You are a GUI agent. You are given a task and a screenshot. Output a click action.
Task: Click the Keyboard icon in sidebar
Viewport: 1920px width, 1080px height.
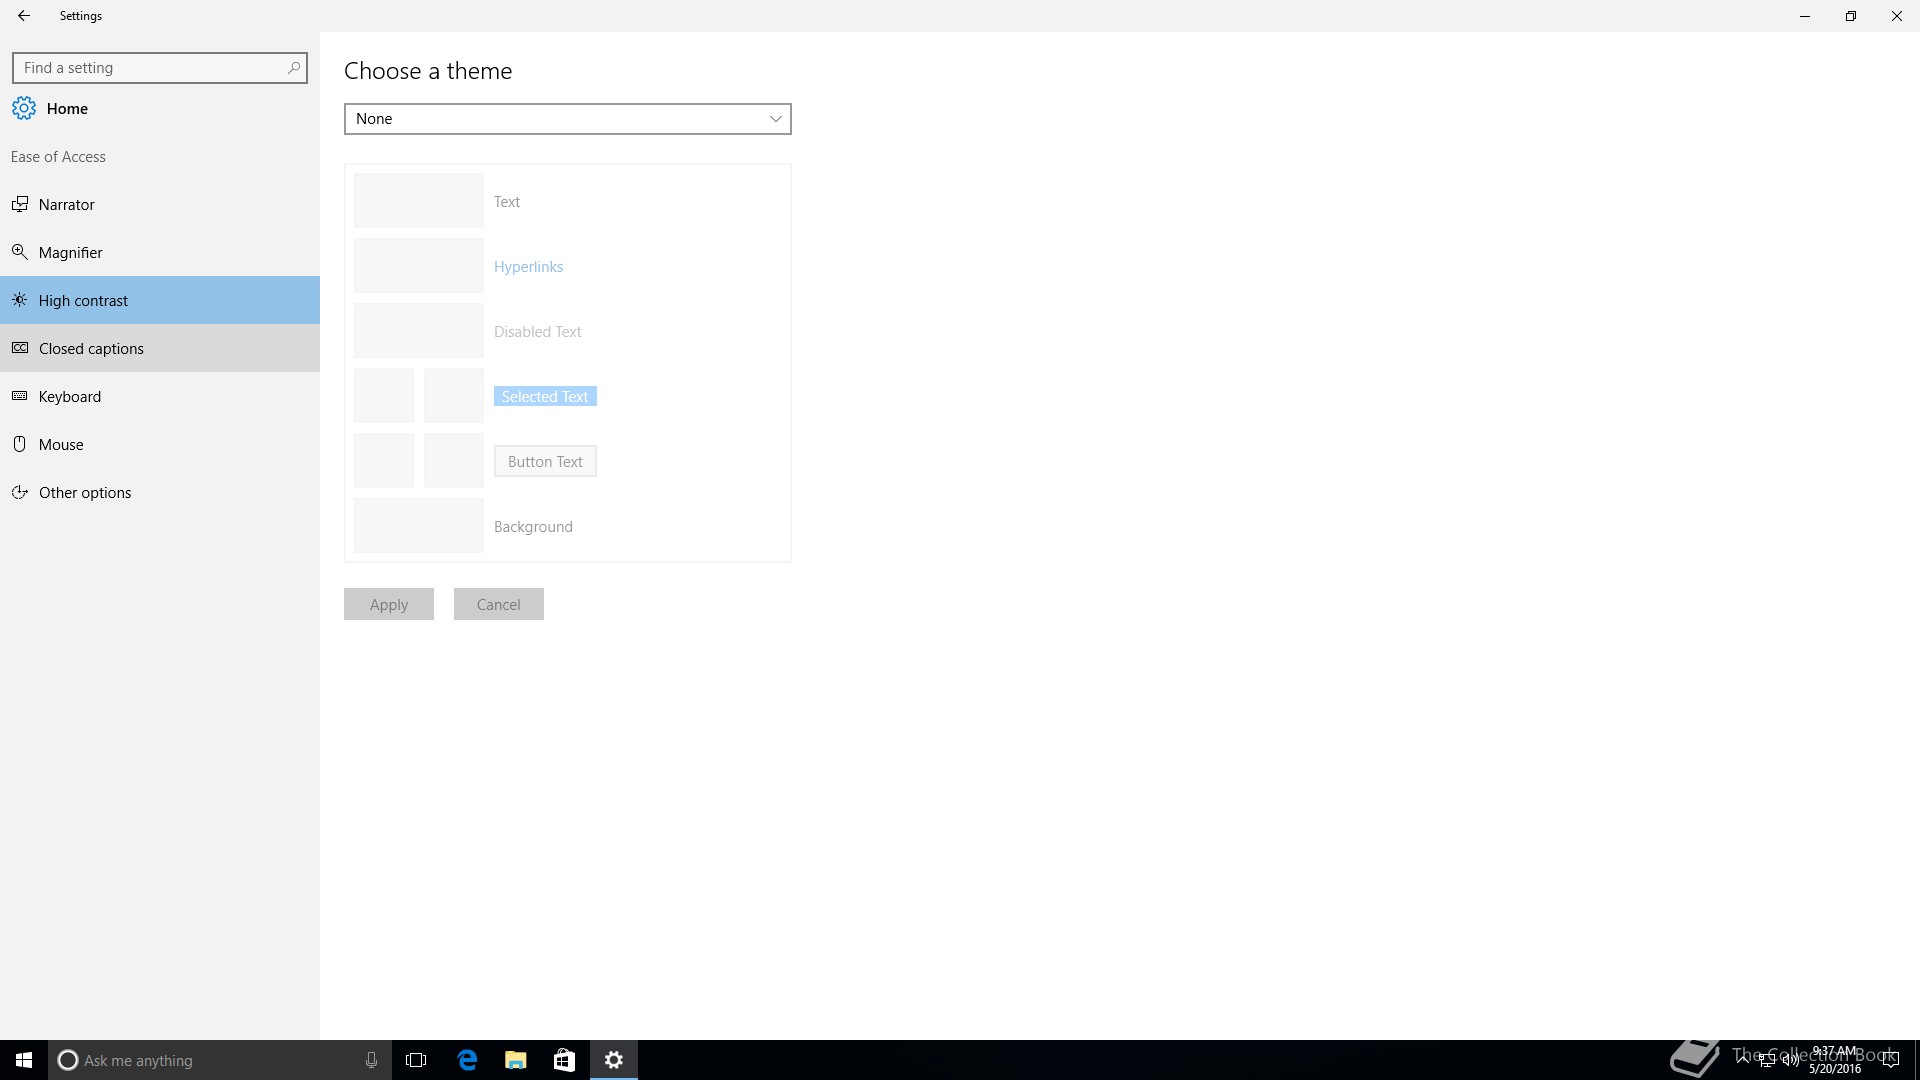click(19, 396)
